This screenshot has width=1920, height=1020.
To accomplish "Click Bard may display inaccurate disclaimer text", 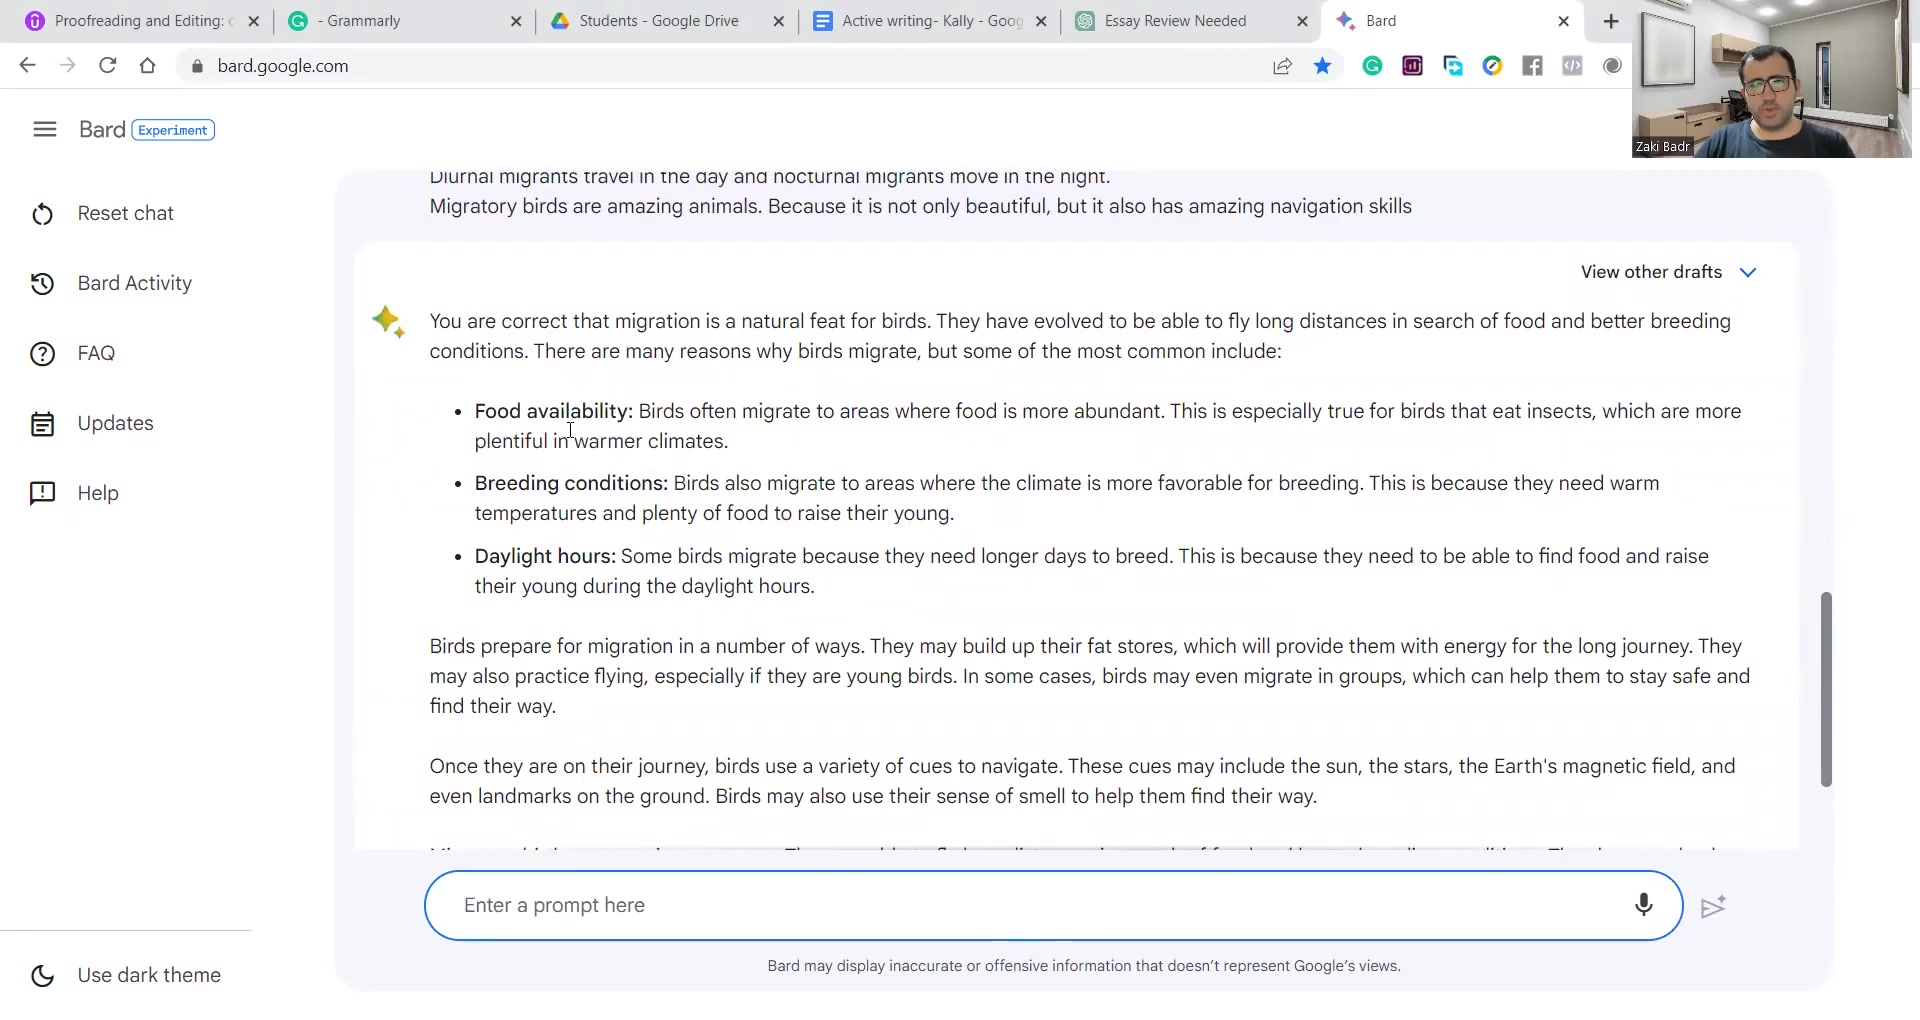I will click(x=1084, y=966).
